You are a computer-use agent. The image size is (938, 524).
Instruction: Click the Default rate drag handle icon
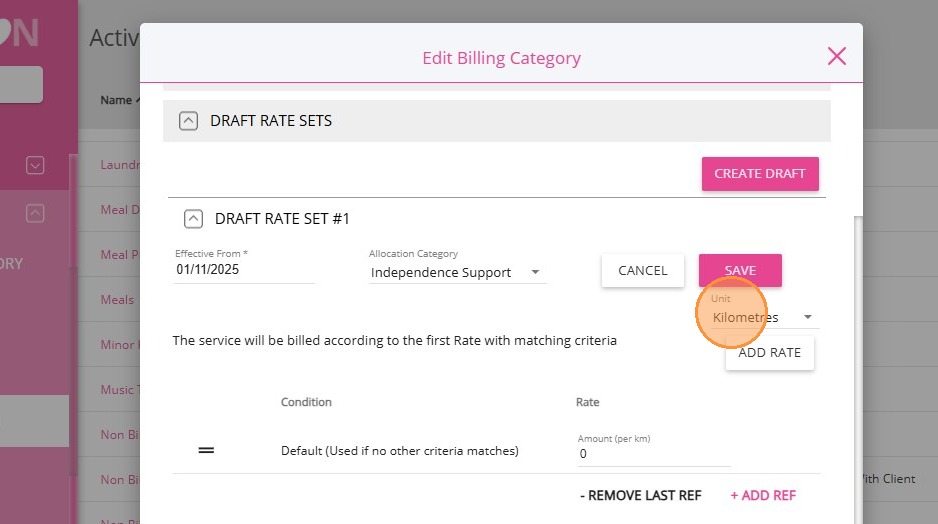coord(206,450)
